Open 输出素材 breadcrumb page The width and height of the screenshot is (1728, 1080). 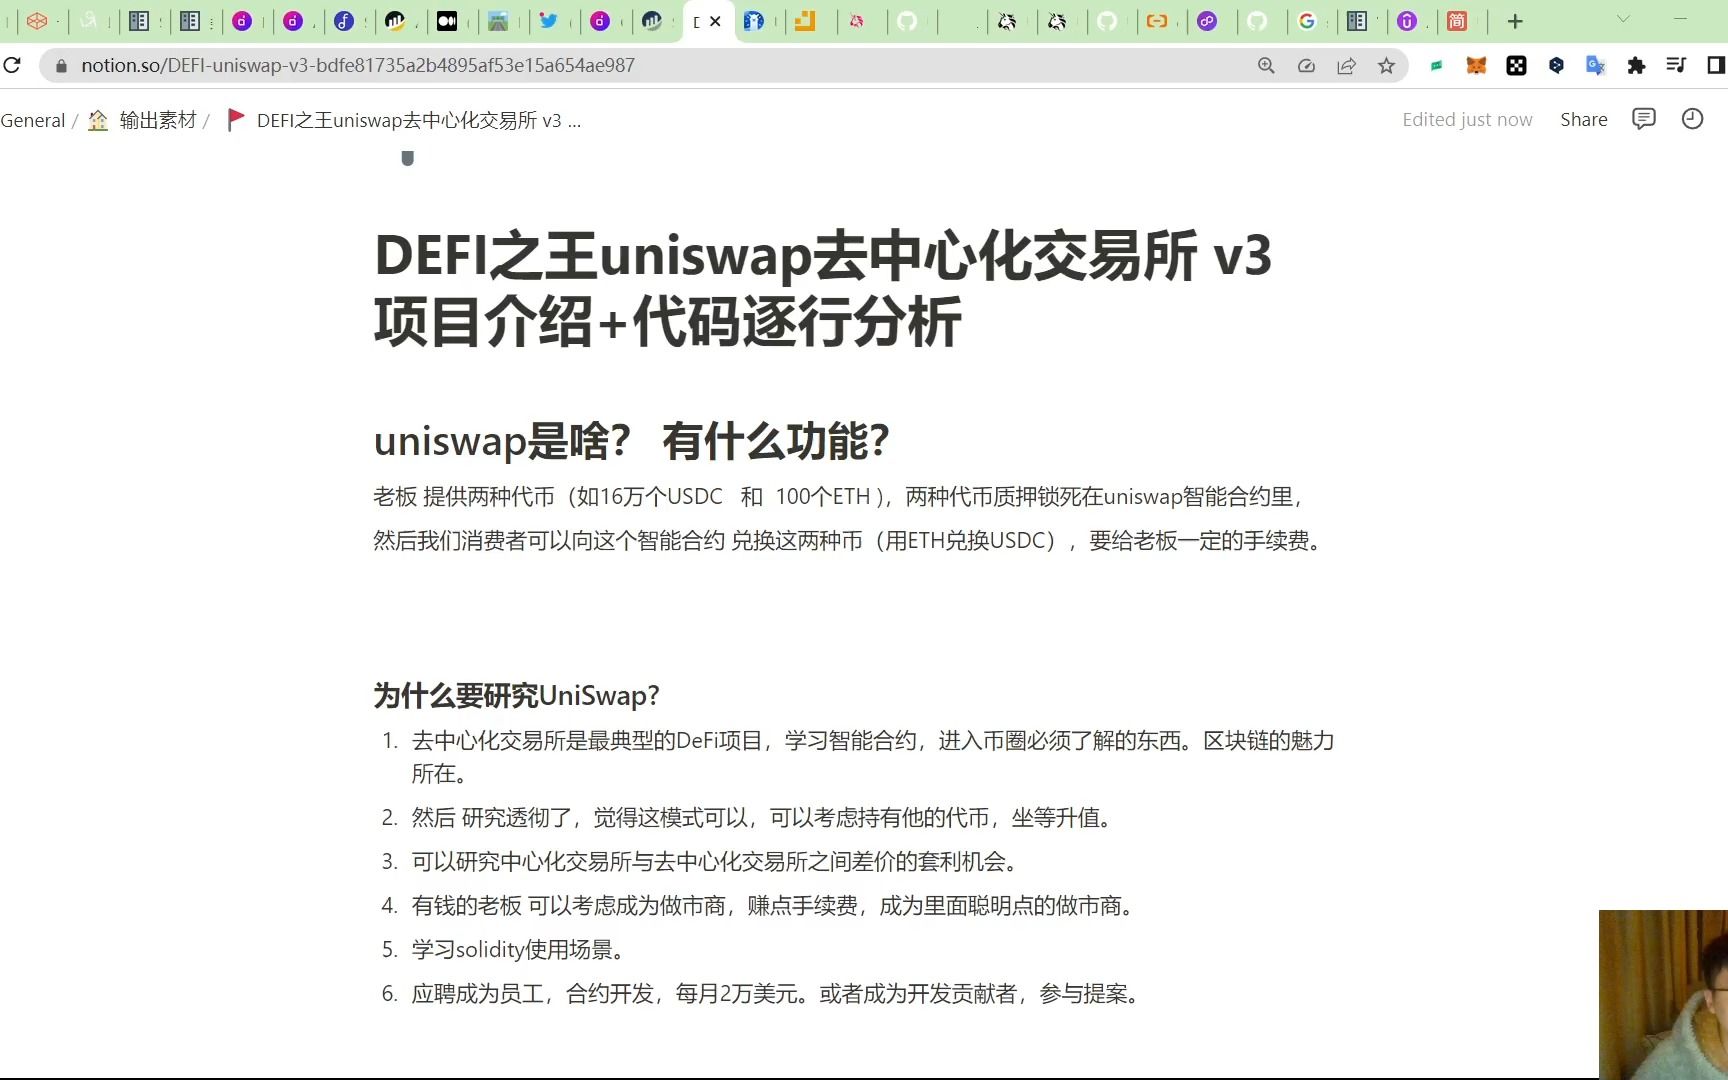158,120
